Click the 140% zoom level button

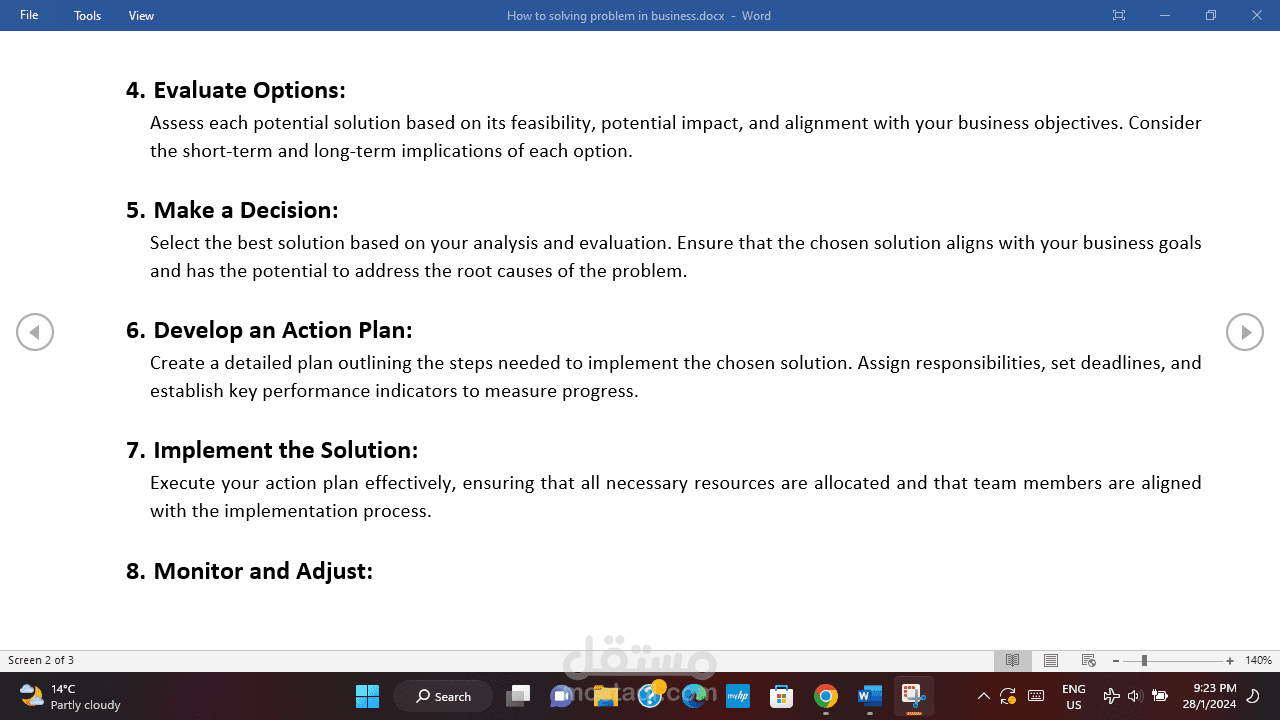pos(1258,661)
